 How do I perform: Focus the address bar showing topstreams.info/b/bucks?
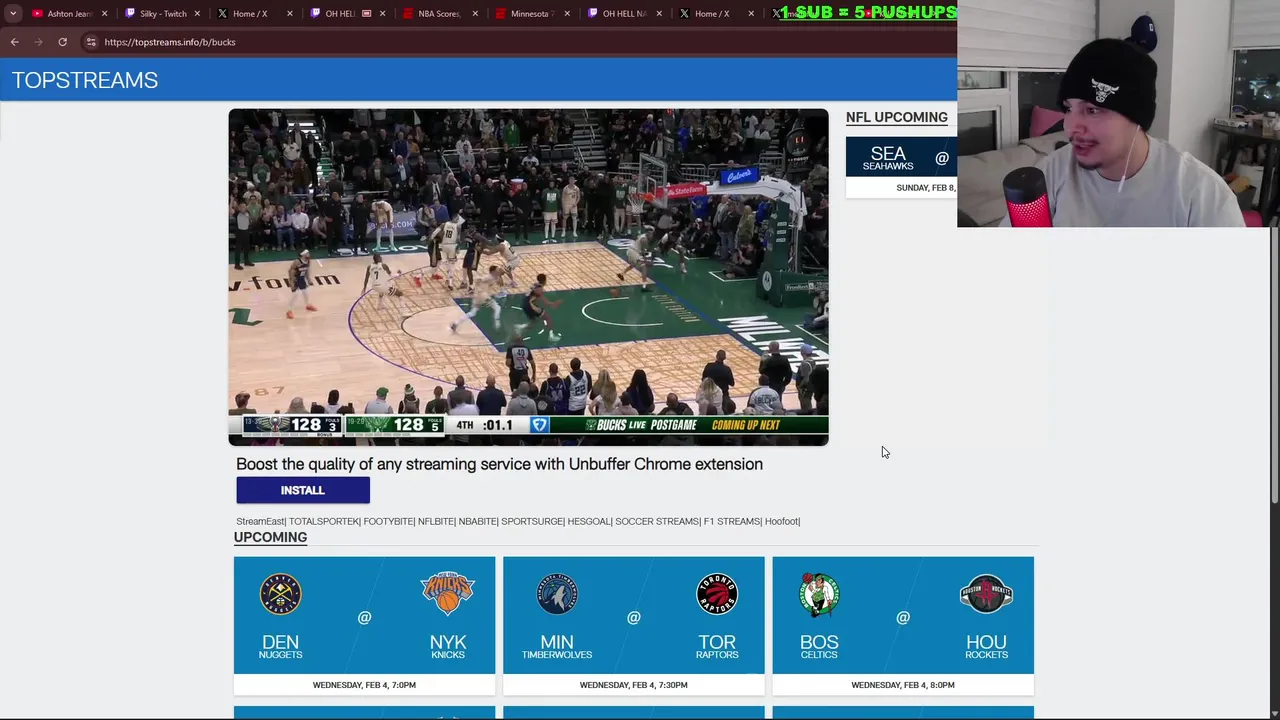520,42
